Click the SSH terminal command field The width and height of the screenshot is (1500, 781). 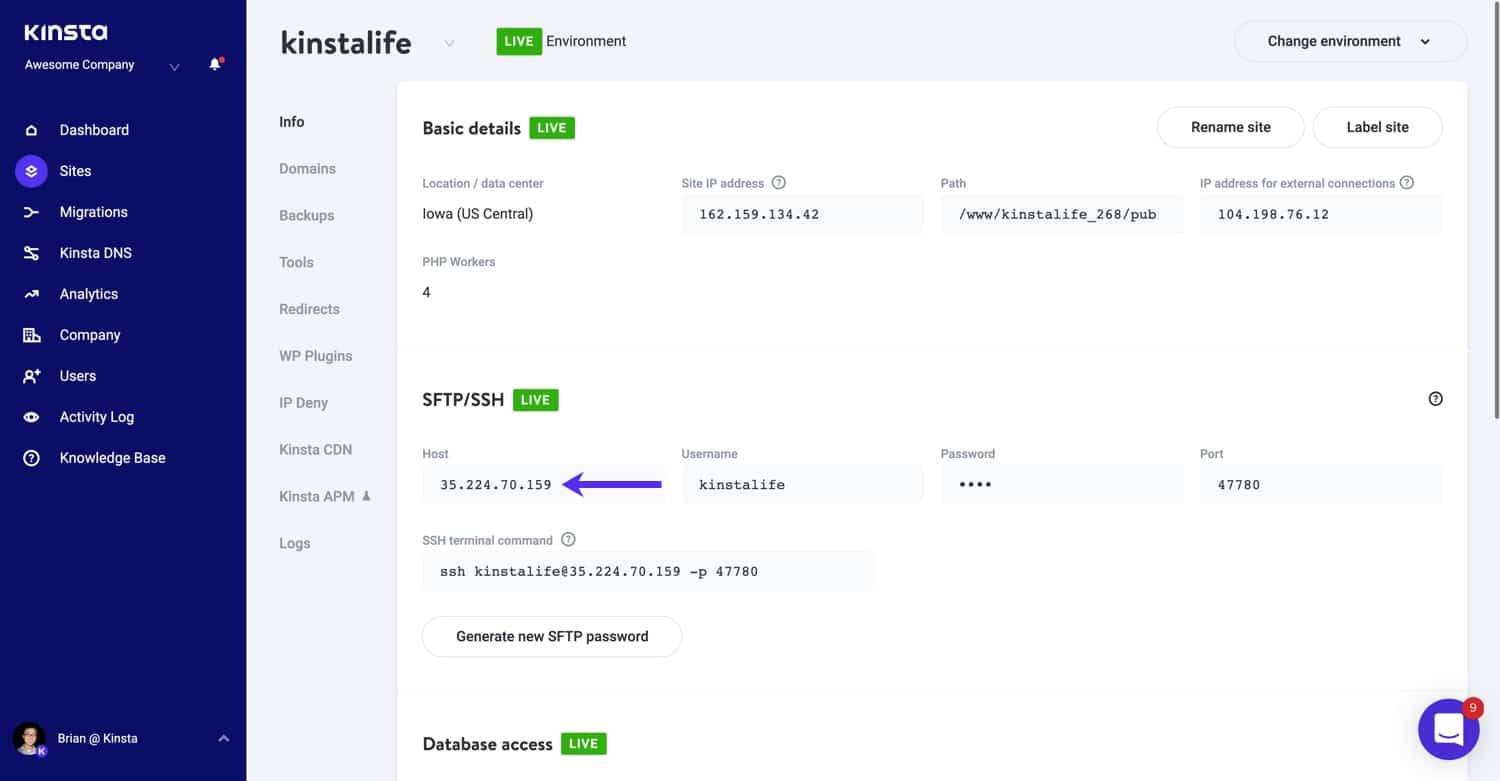point(647,571)
